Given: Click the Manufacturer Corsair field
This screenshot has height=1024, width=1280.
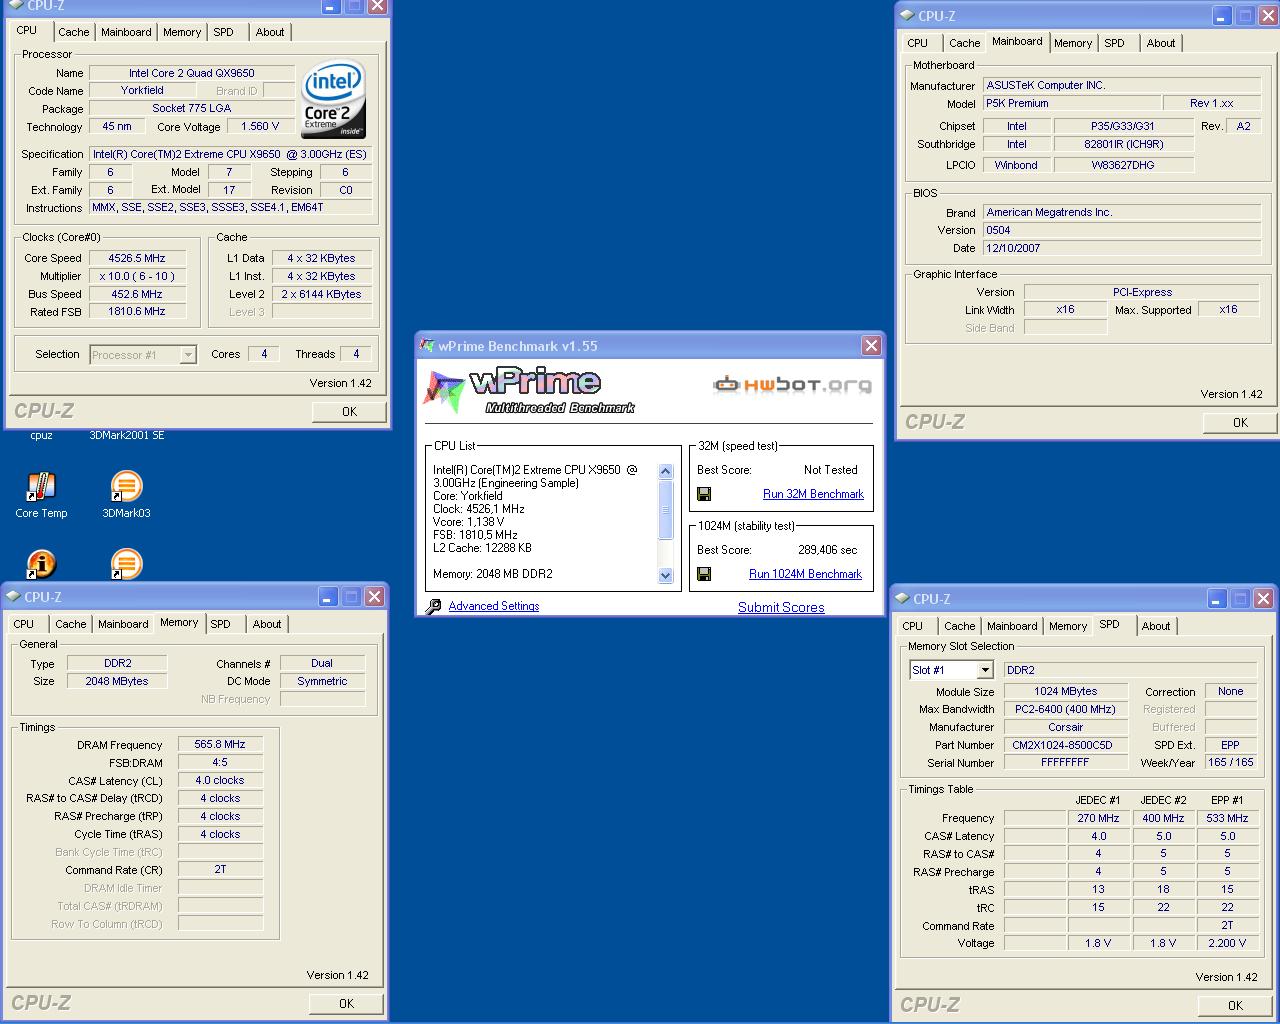Looking at the screenshot, I should (x=1066, y=727).
